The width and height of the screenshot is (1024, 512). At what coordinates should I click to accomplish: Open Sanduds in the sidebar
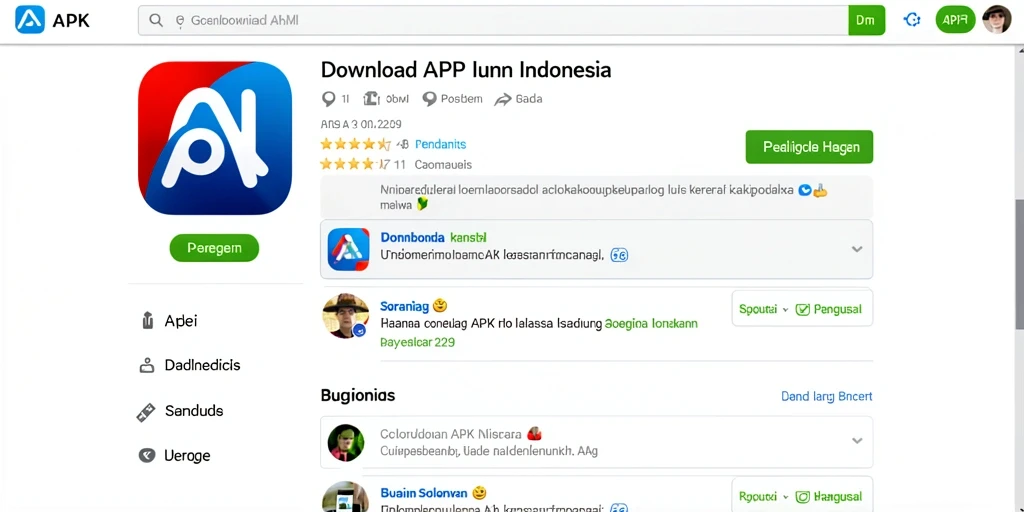click(x=194, y=411)
